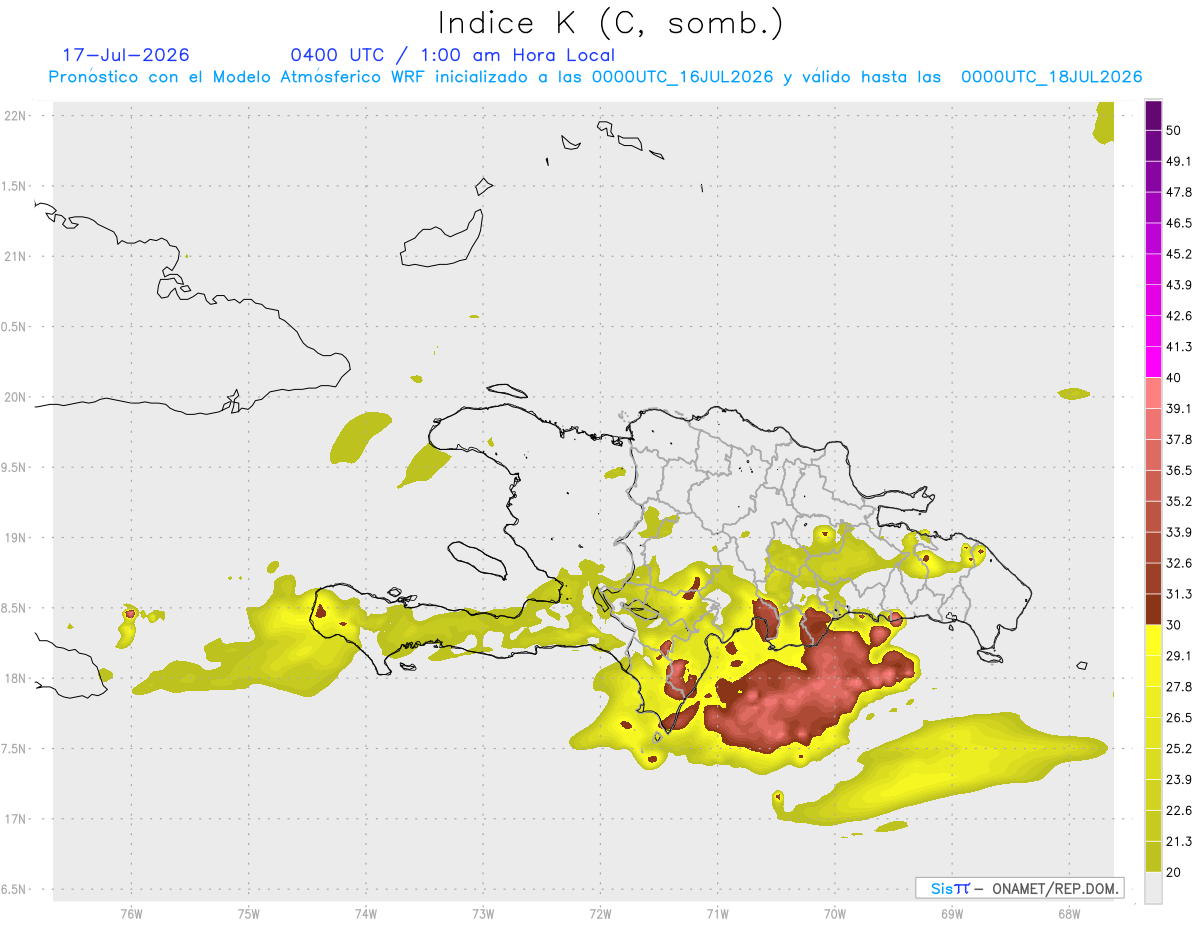The width and height of the screenshot is (1200, 927).
Task: Click the color scale value 22.6
Action: click(1178, 811)
